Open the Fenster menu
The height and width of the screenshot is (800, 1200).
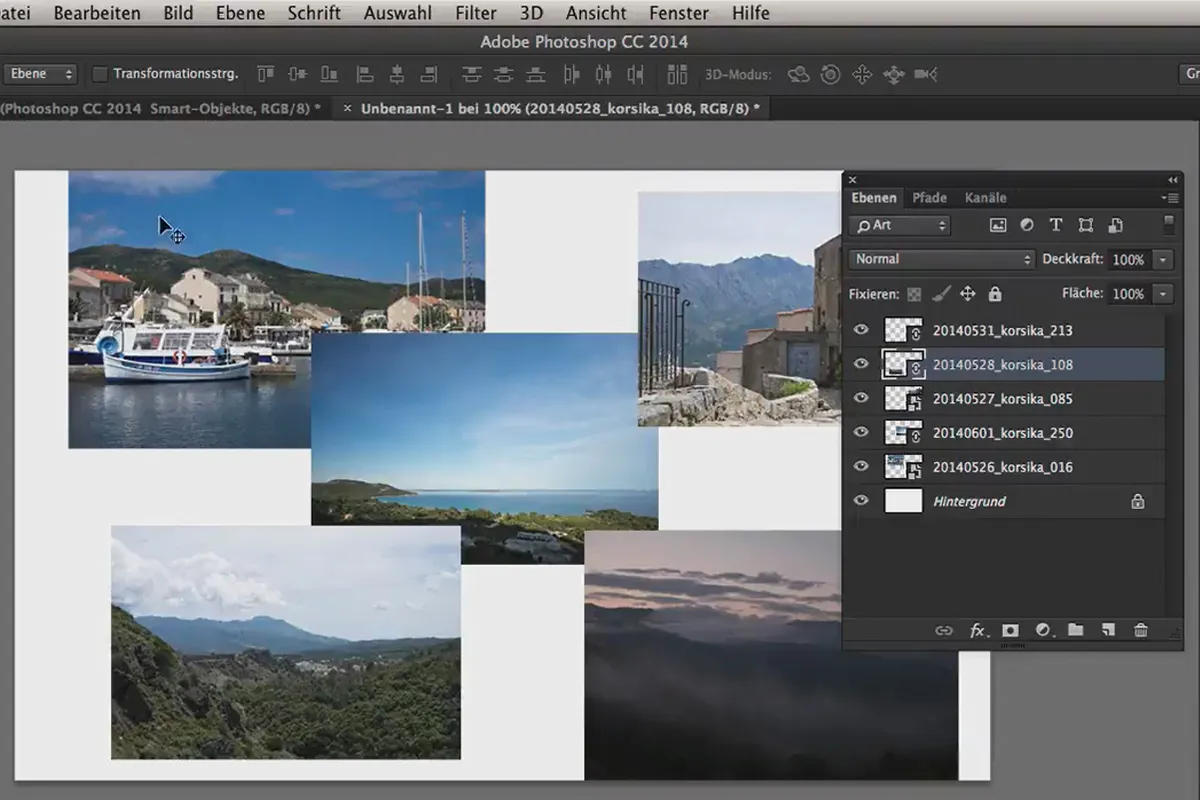679,13
